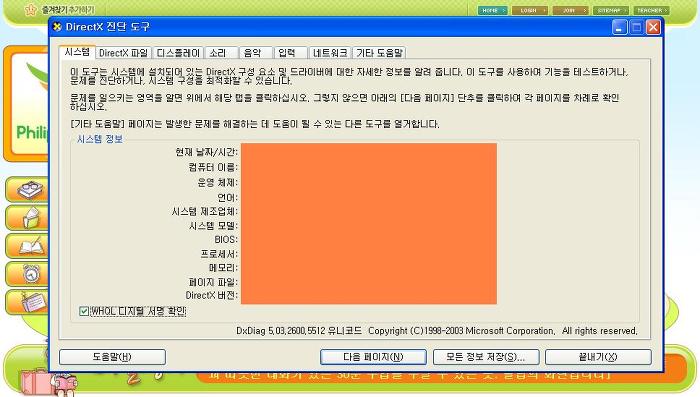Open the notepad sidebar icon

coord(33,302)
